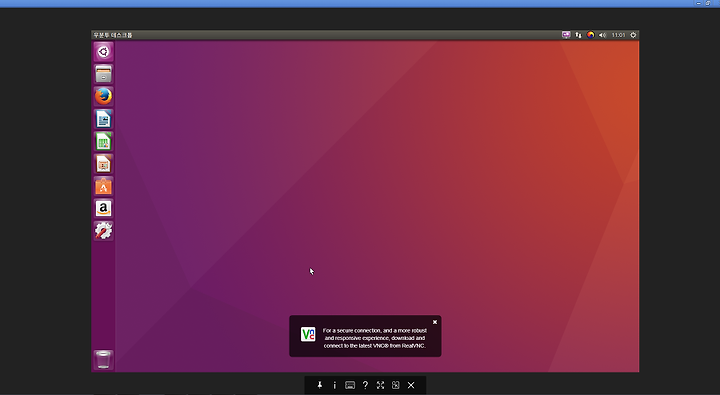Open Ubuntu Software center
Screen dimensions: 720x395
[x=103, y=186]
